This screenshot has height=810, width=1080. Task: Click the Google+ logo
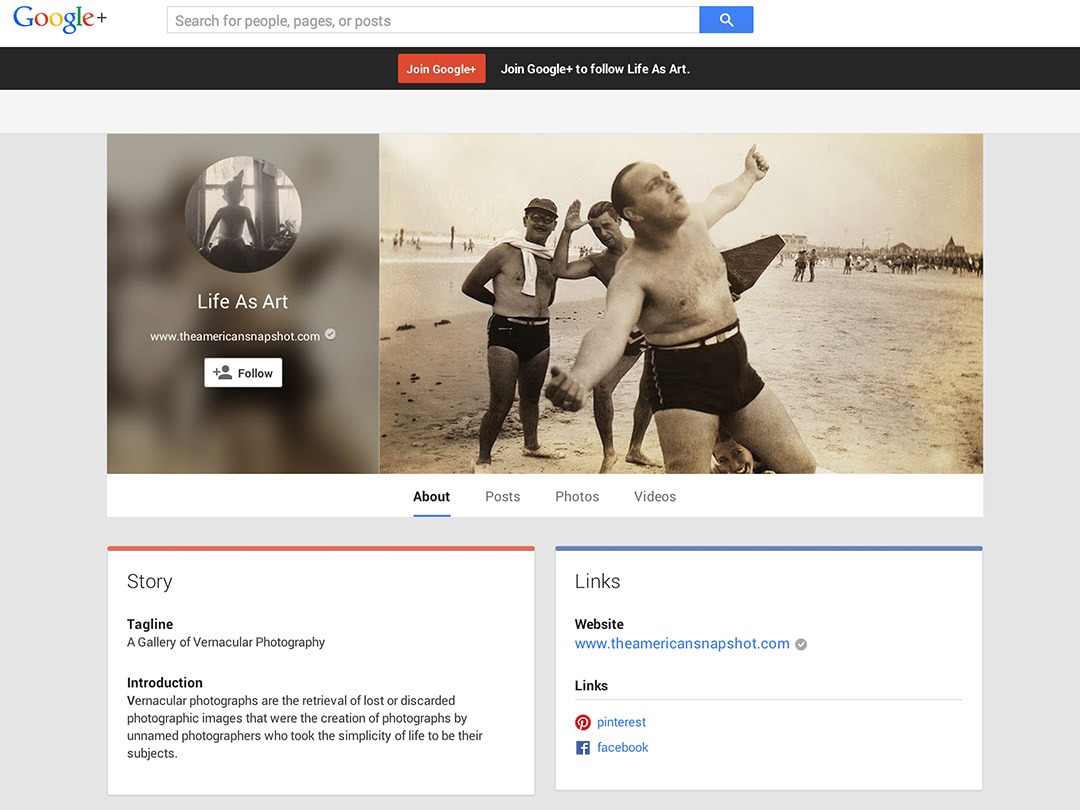[60, 19]
